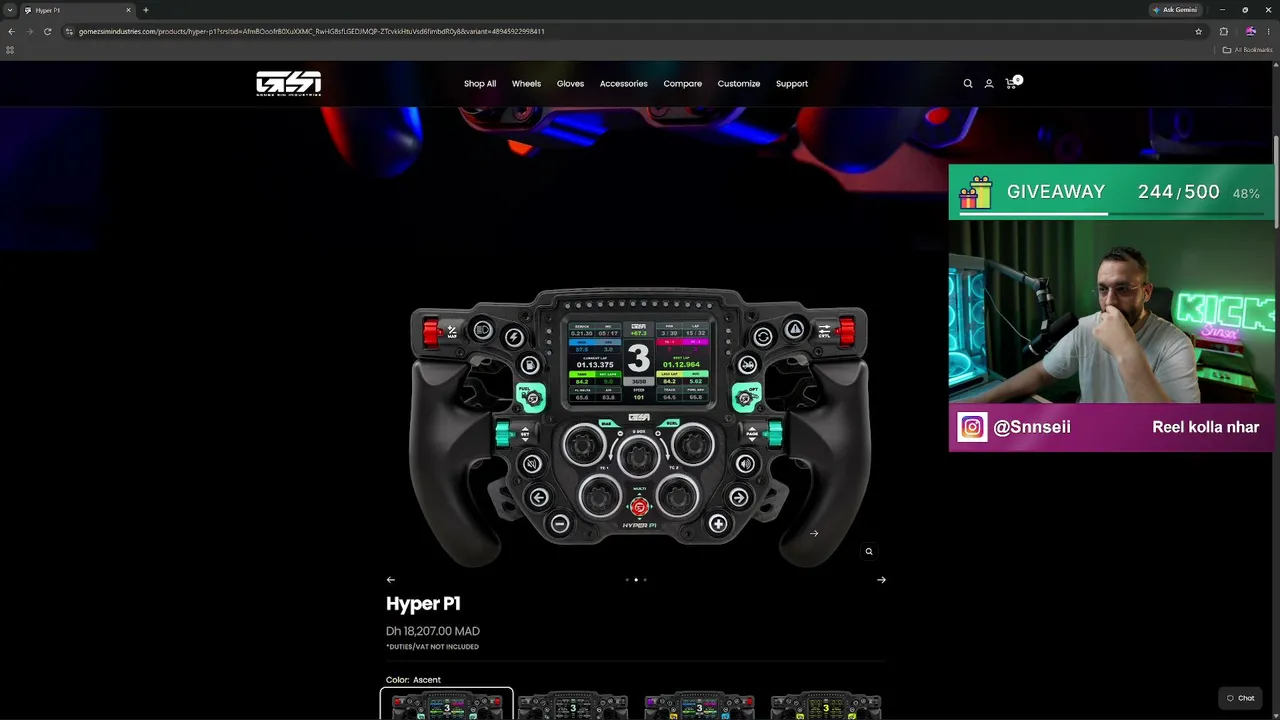Image resolution: width=1280 pixels, height=720 pixels.
Task: Click the Color: Ascent label
Action: tap(413, 680)
